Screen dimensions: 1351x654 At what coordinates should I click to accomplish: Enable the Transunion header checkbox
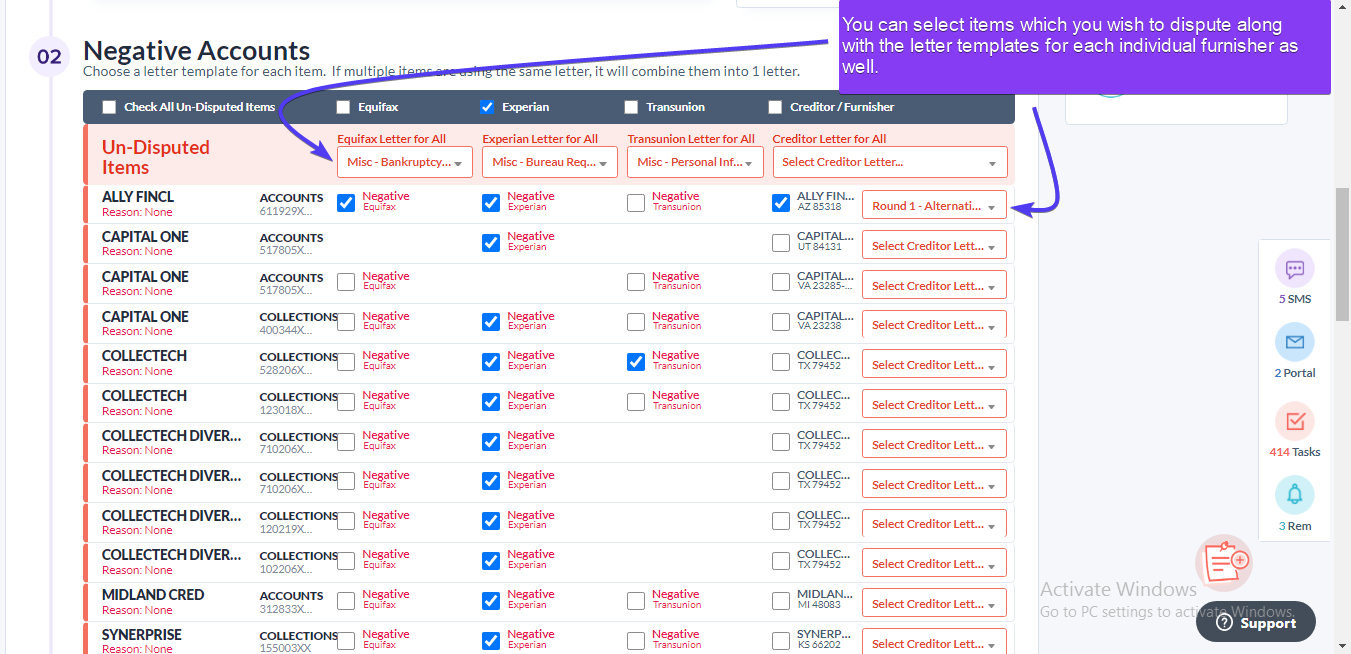point(631,107)
